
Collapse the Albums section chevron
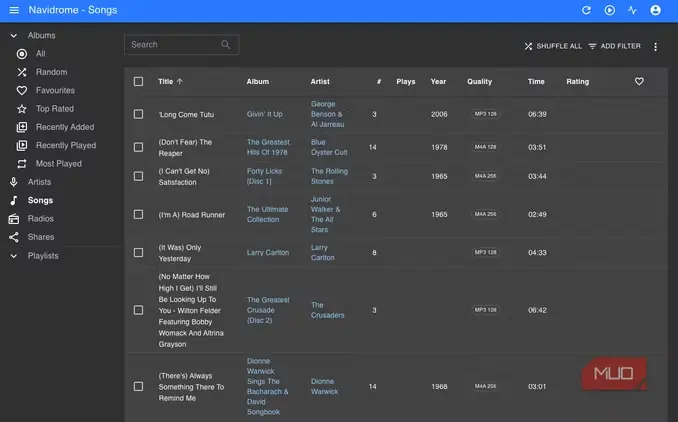tap(14, 35)
